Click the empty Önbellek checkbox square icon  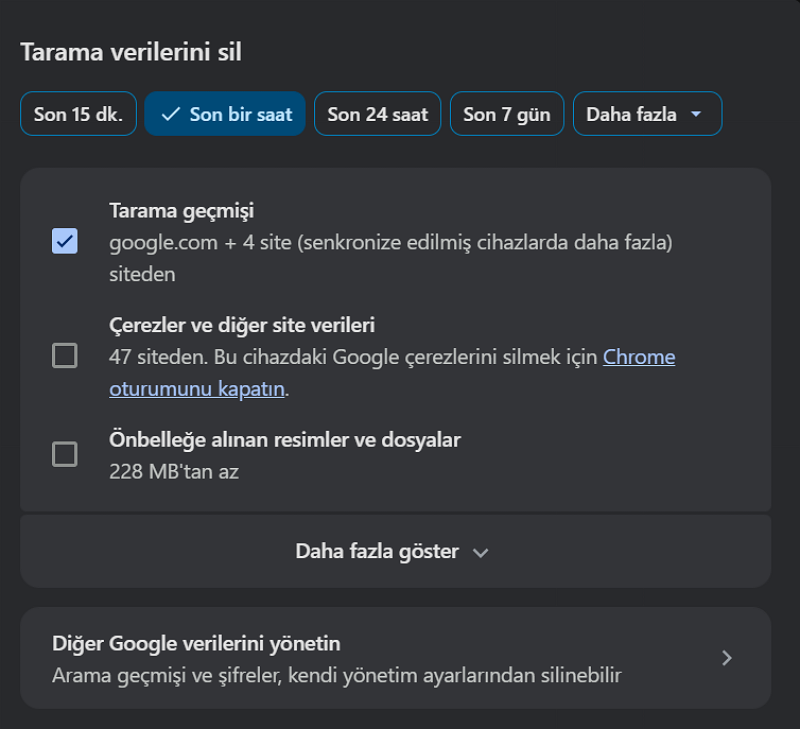pyautogui.click(x=64, y=454)
